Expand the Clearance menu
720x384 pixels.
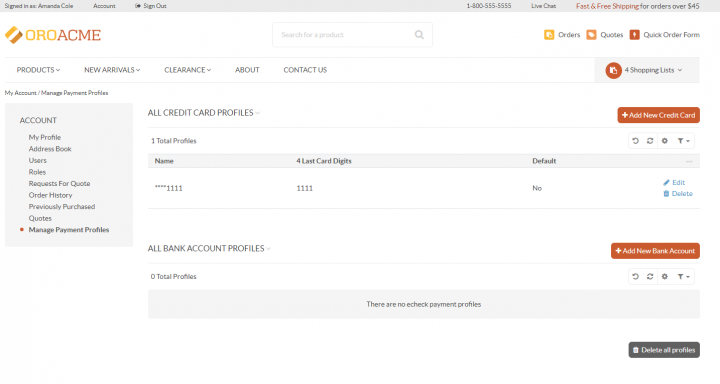pos(187,70)
